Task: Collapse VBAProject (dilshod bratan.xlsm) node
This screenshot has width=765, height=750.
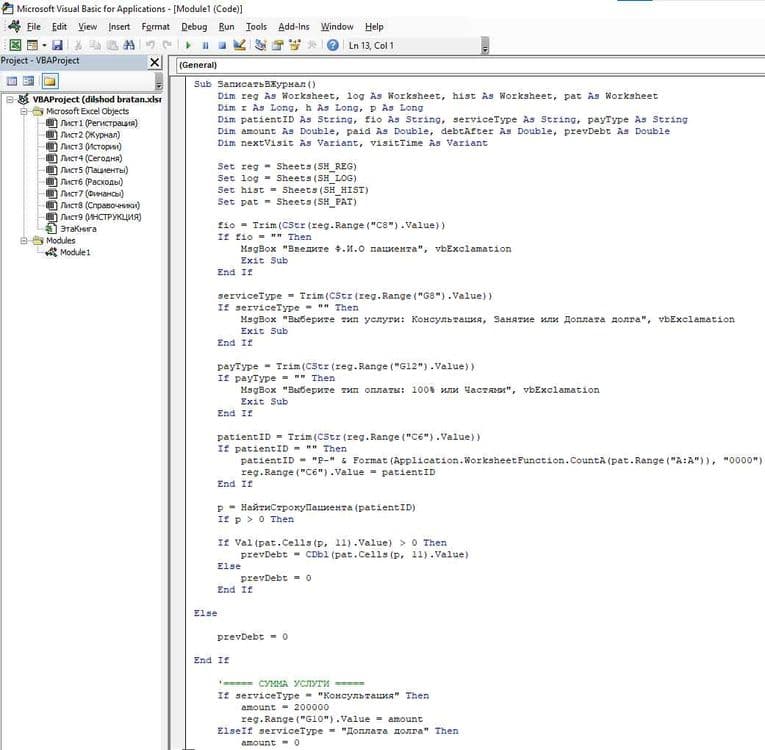Action: point(9,100)
